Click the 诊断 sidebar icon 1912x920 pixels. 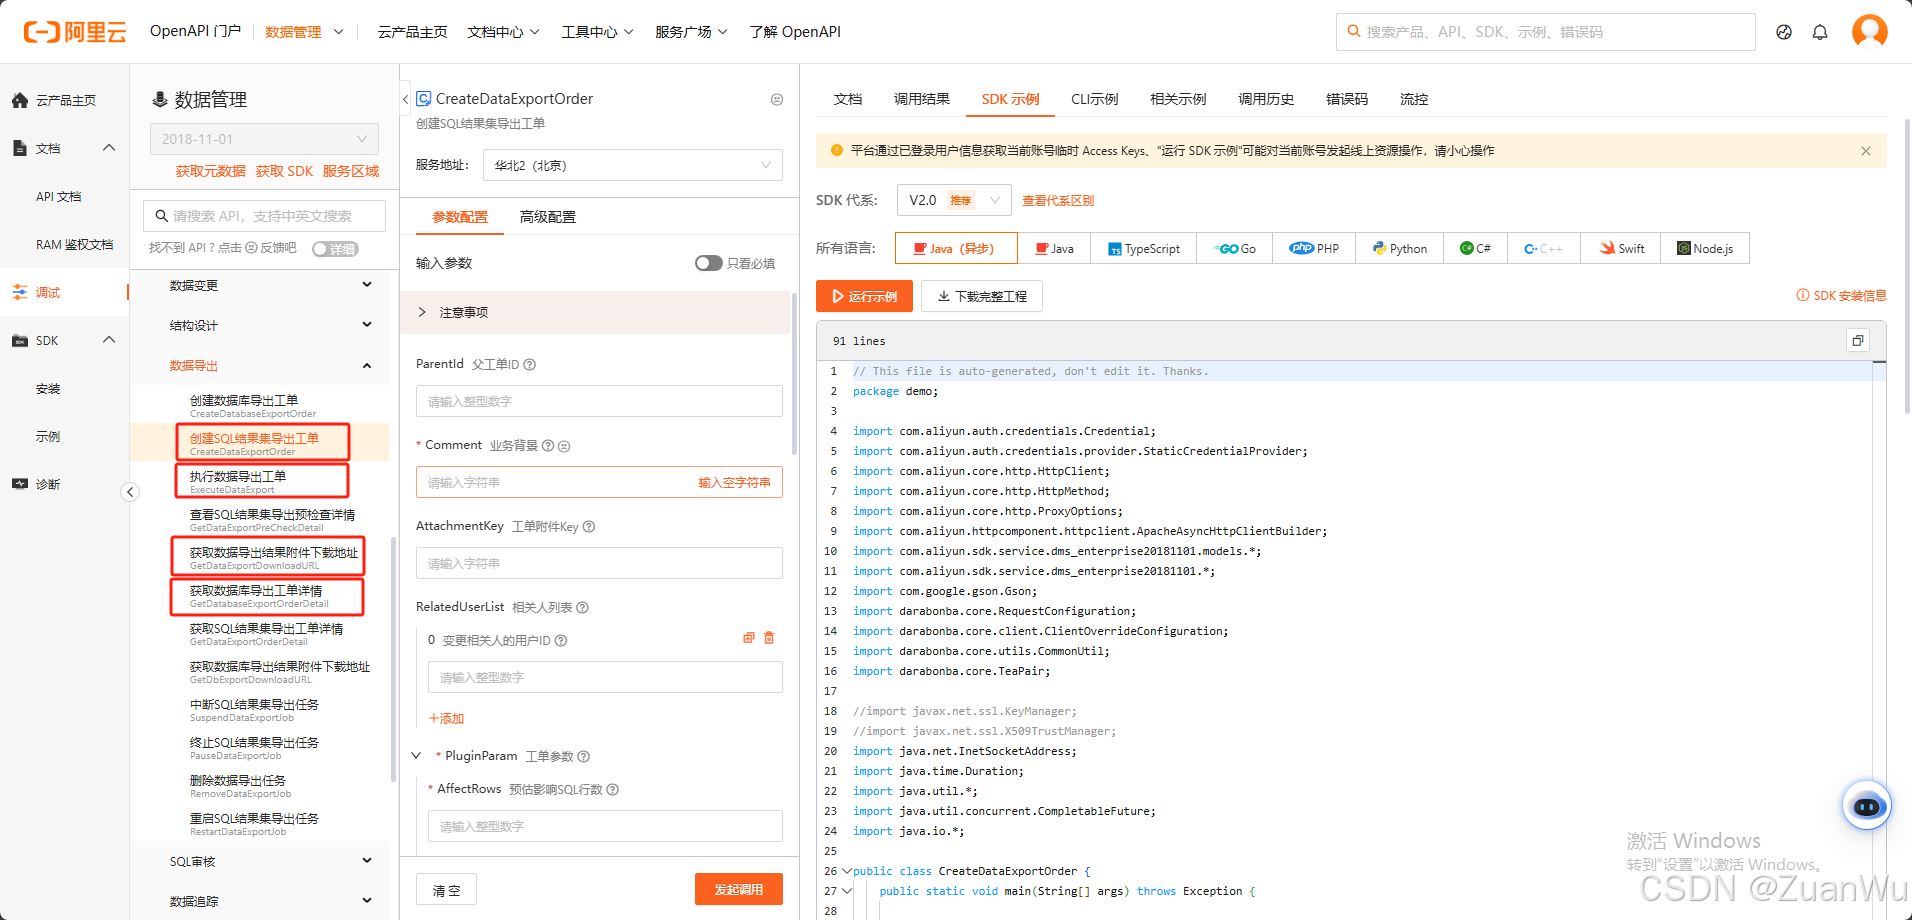point(20,484)
